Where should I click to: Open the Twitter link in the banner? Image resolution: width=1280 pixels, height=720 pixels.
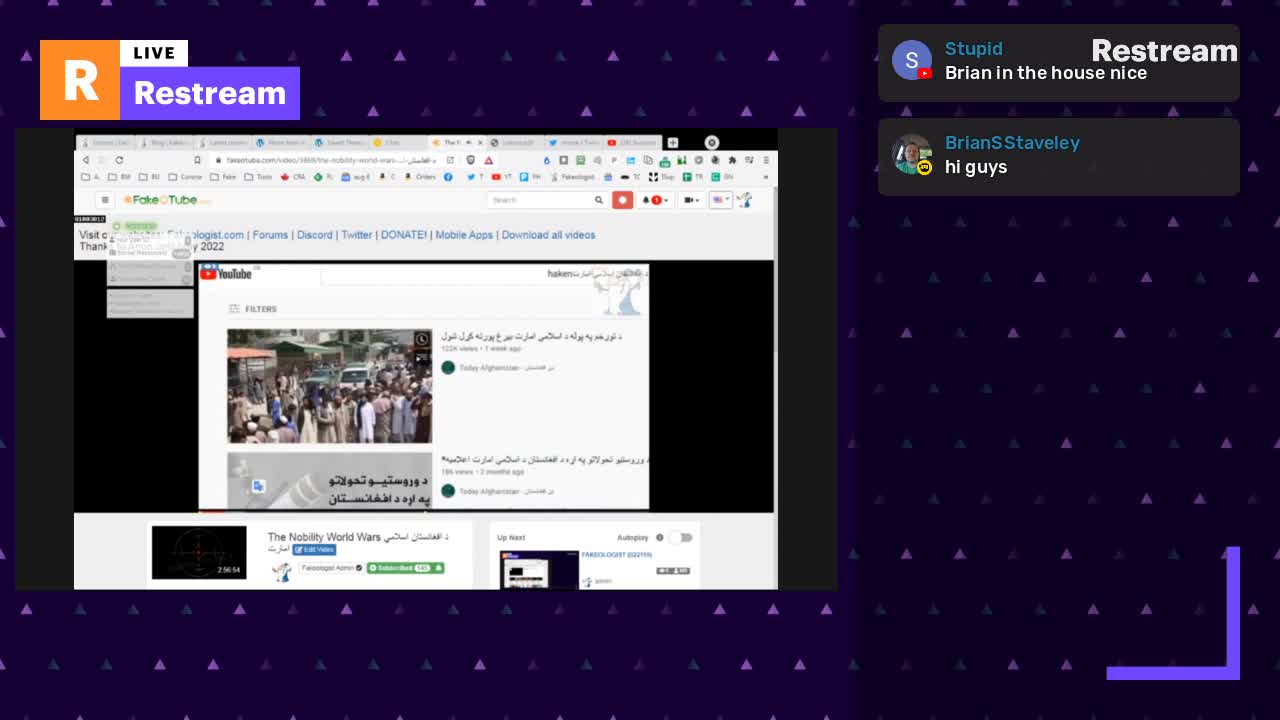tap(357, 235)
